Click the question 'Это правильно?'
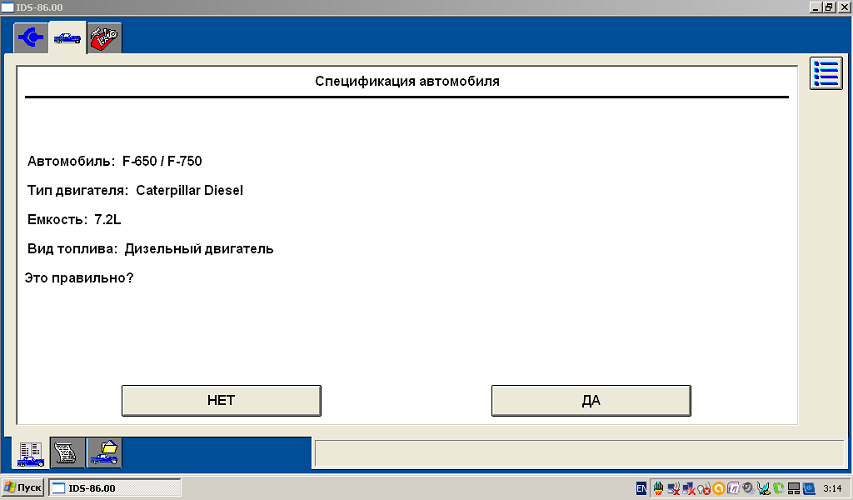The width and height of the screenshot is (853, 500). coord(79,278)
